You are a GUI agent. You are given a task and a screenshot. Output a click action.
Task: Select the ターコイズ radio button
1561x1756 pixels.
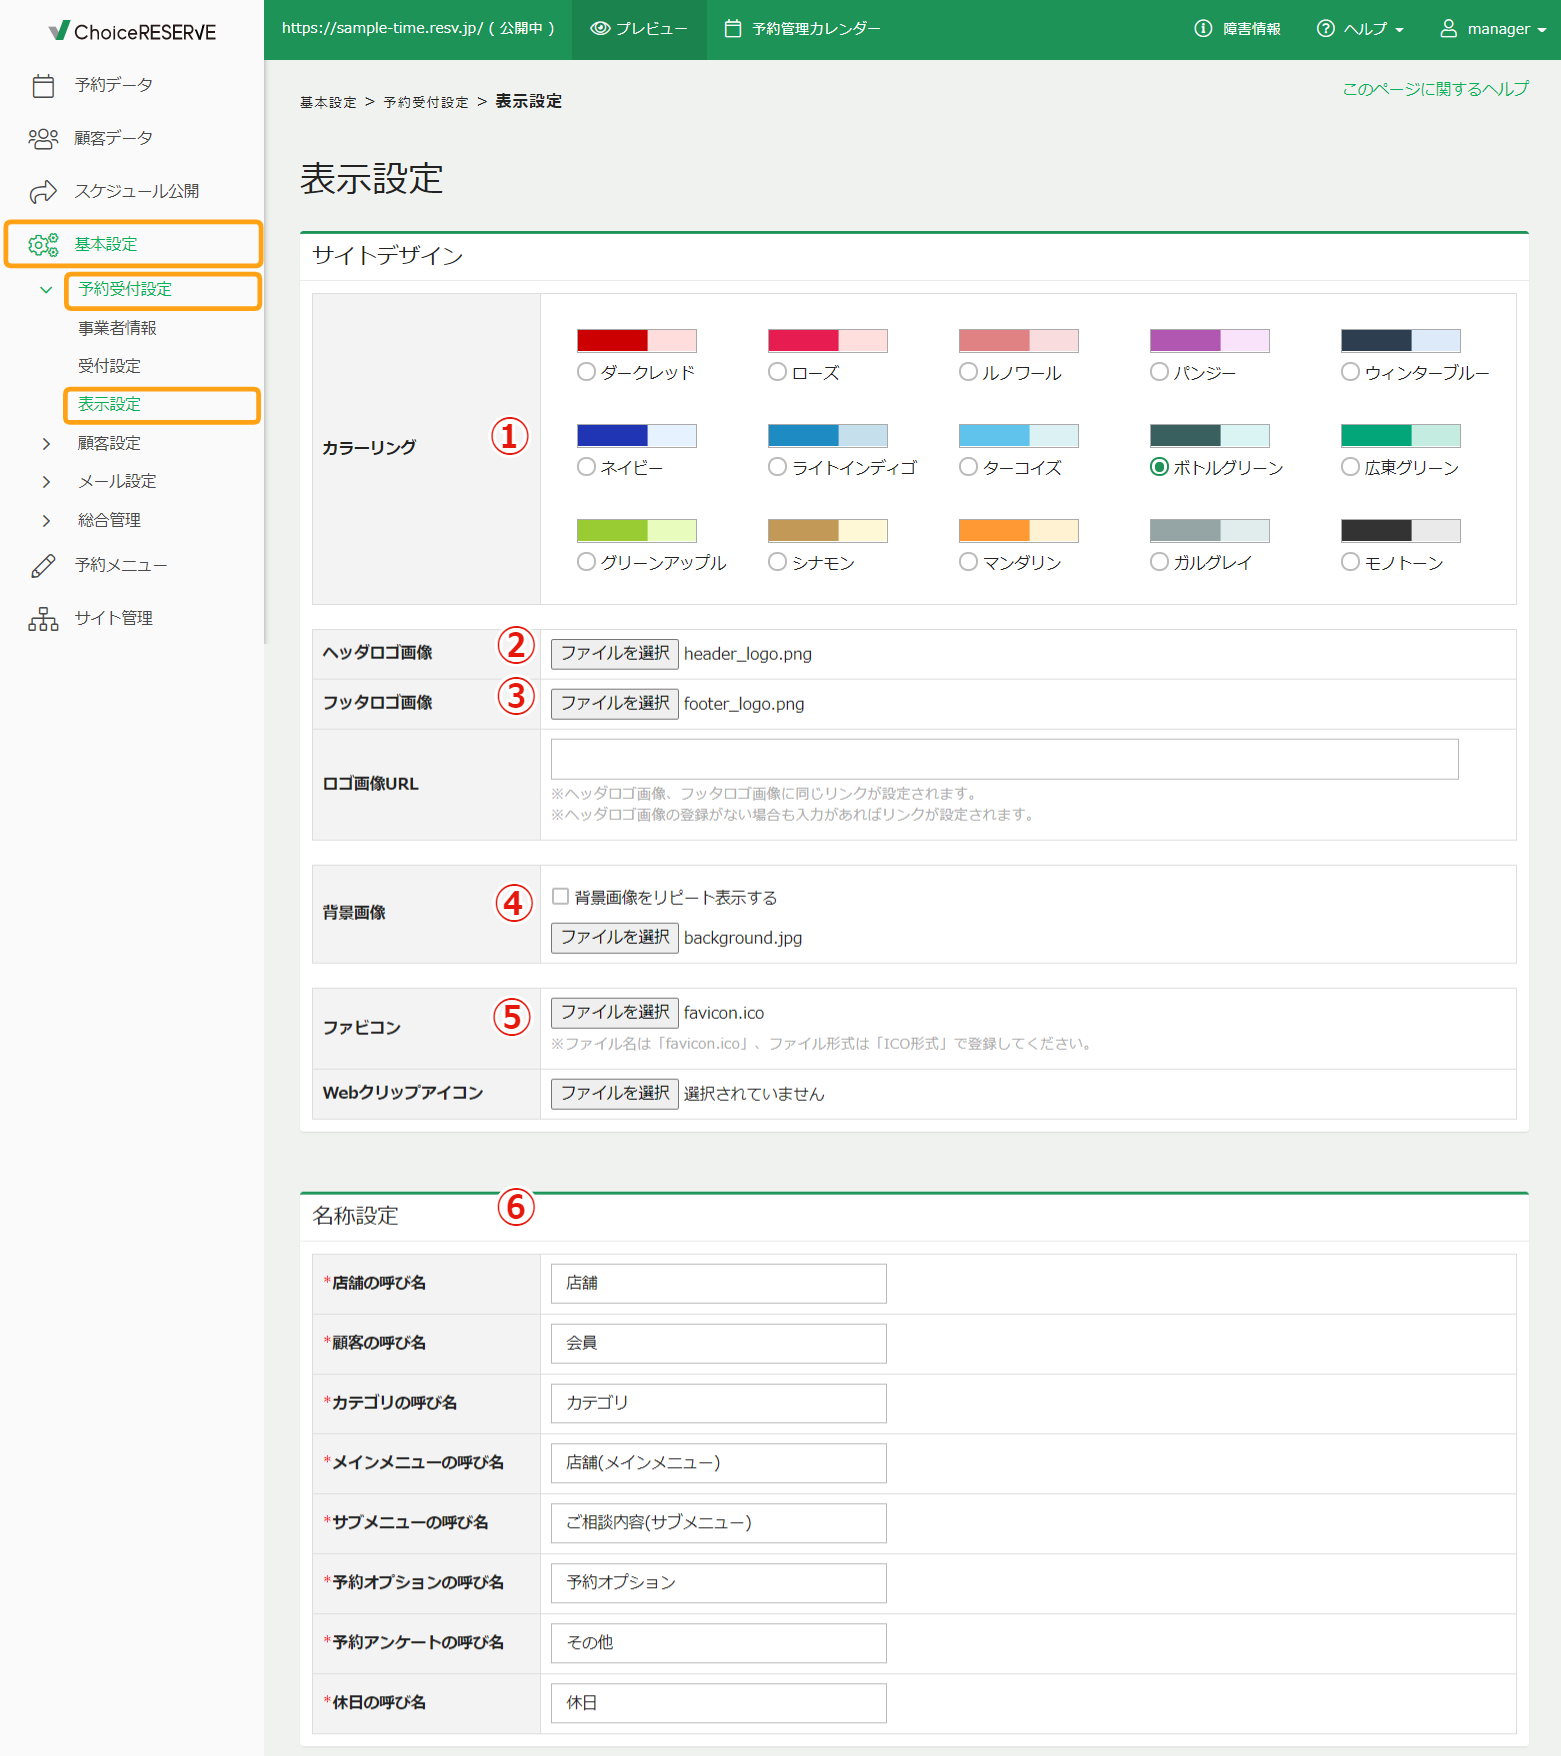[969, 467]
